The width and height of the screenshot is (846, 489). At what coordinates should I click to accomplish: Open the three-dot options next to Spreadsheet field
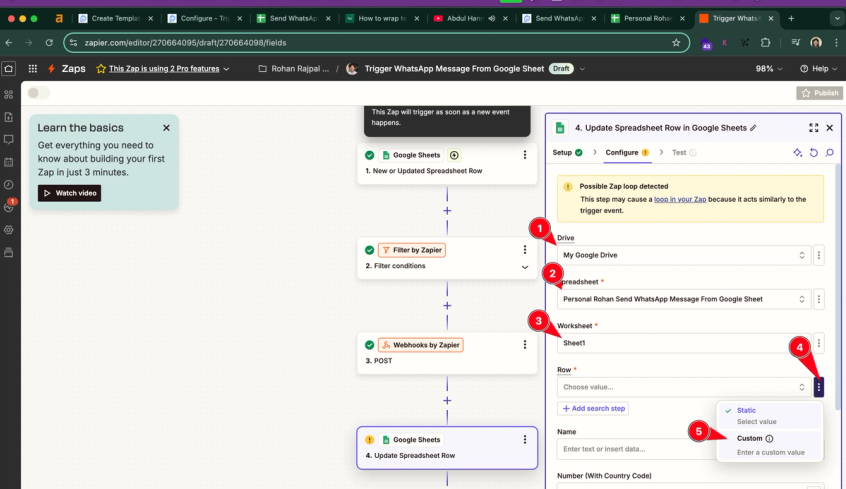tap(818, 299)
